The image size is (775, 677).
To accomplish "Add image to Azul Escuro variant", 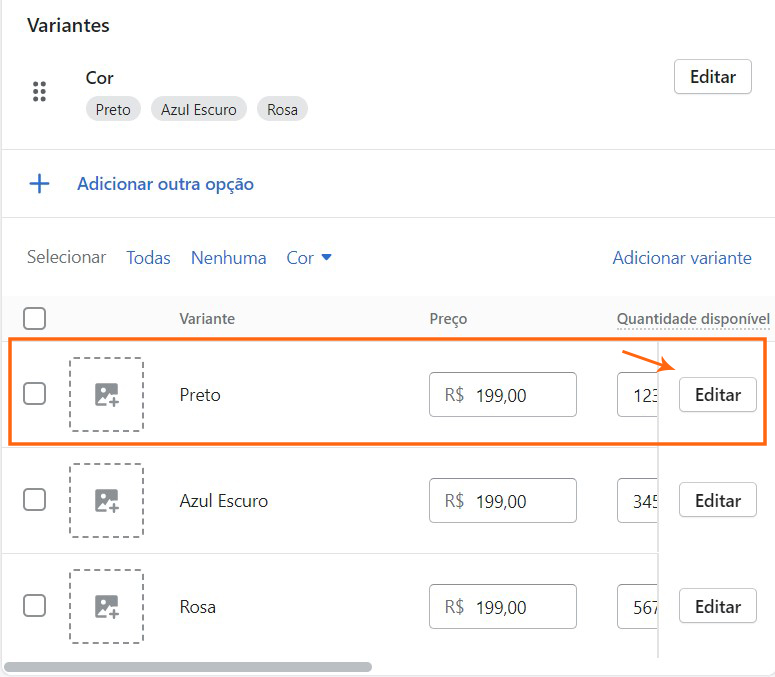I will (x=106, y=501).
